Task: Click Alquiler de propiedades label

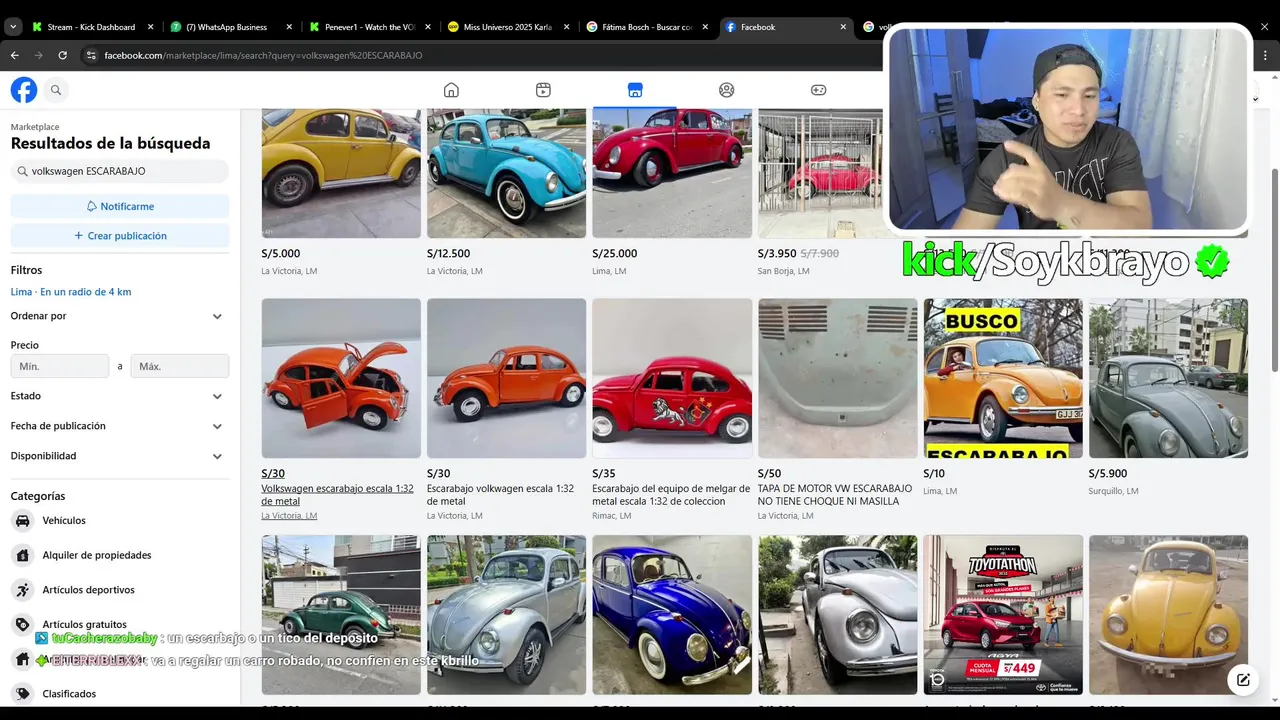Action: click(x=97, y=555)
